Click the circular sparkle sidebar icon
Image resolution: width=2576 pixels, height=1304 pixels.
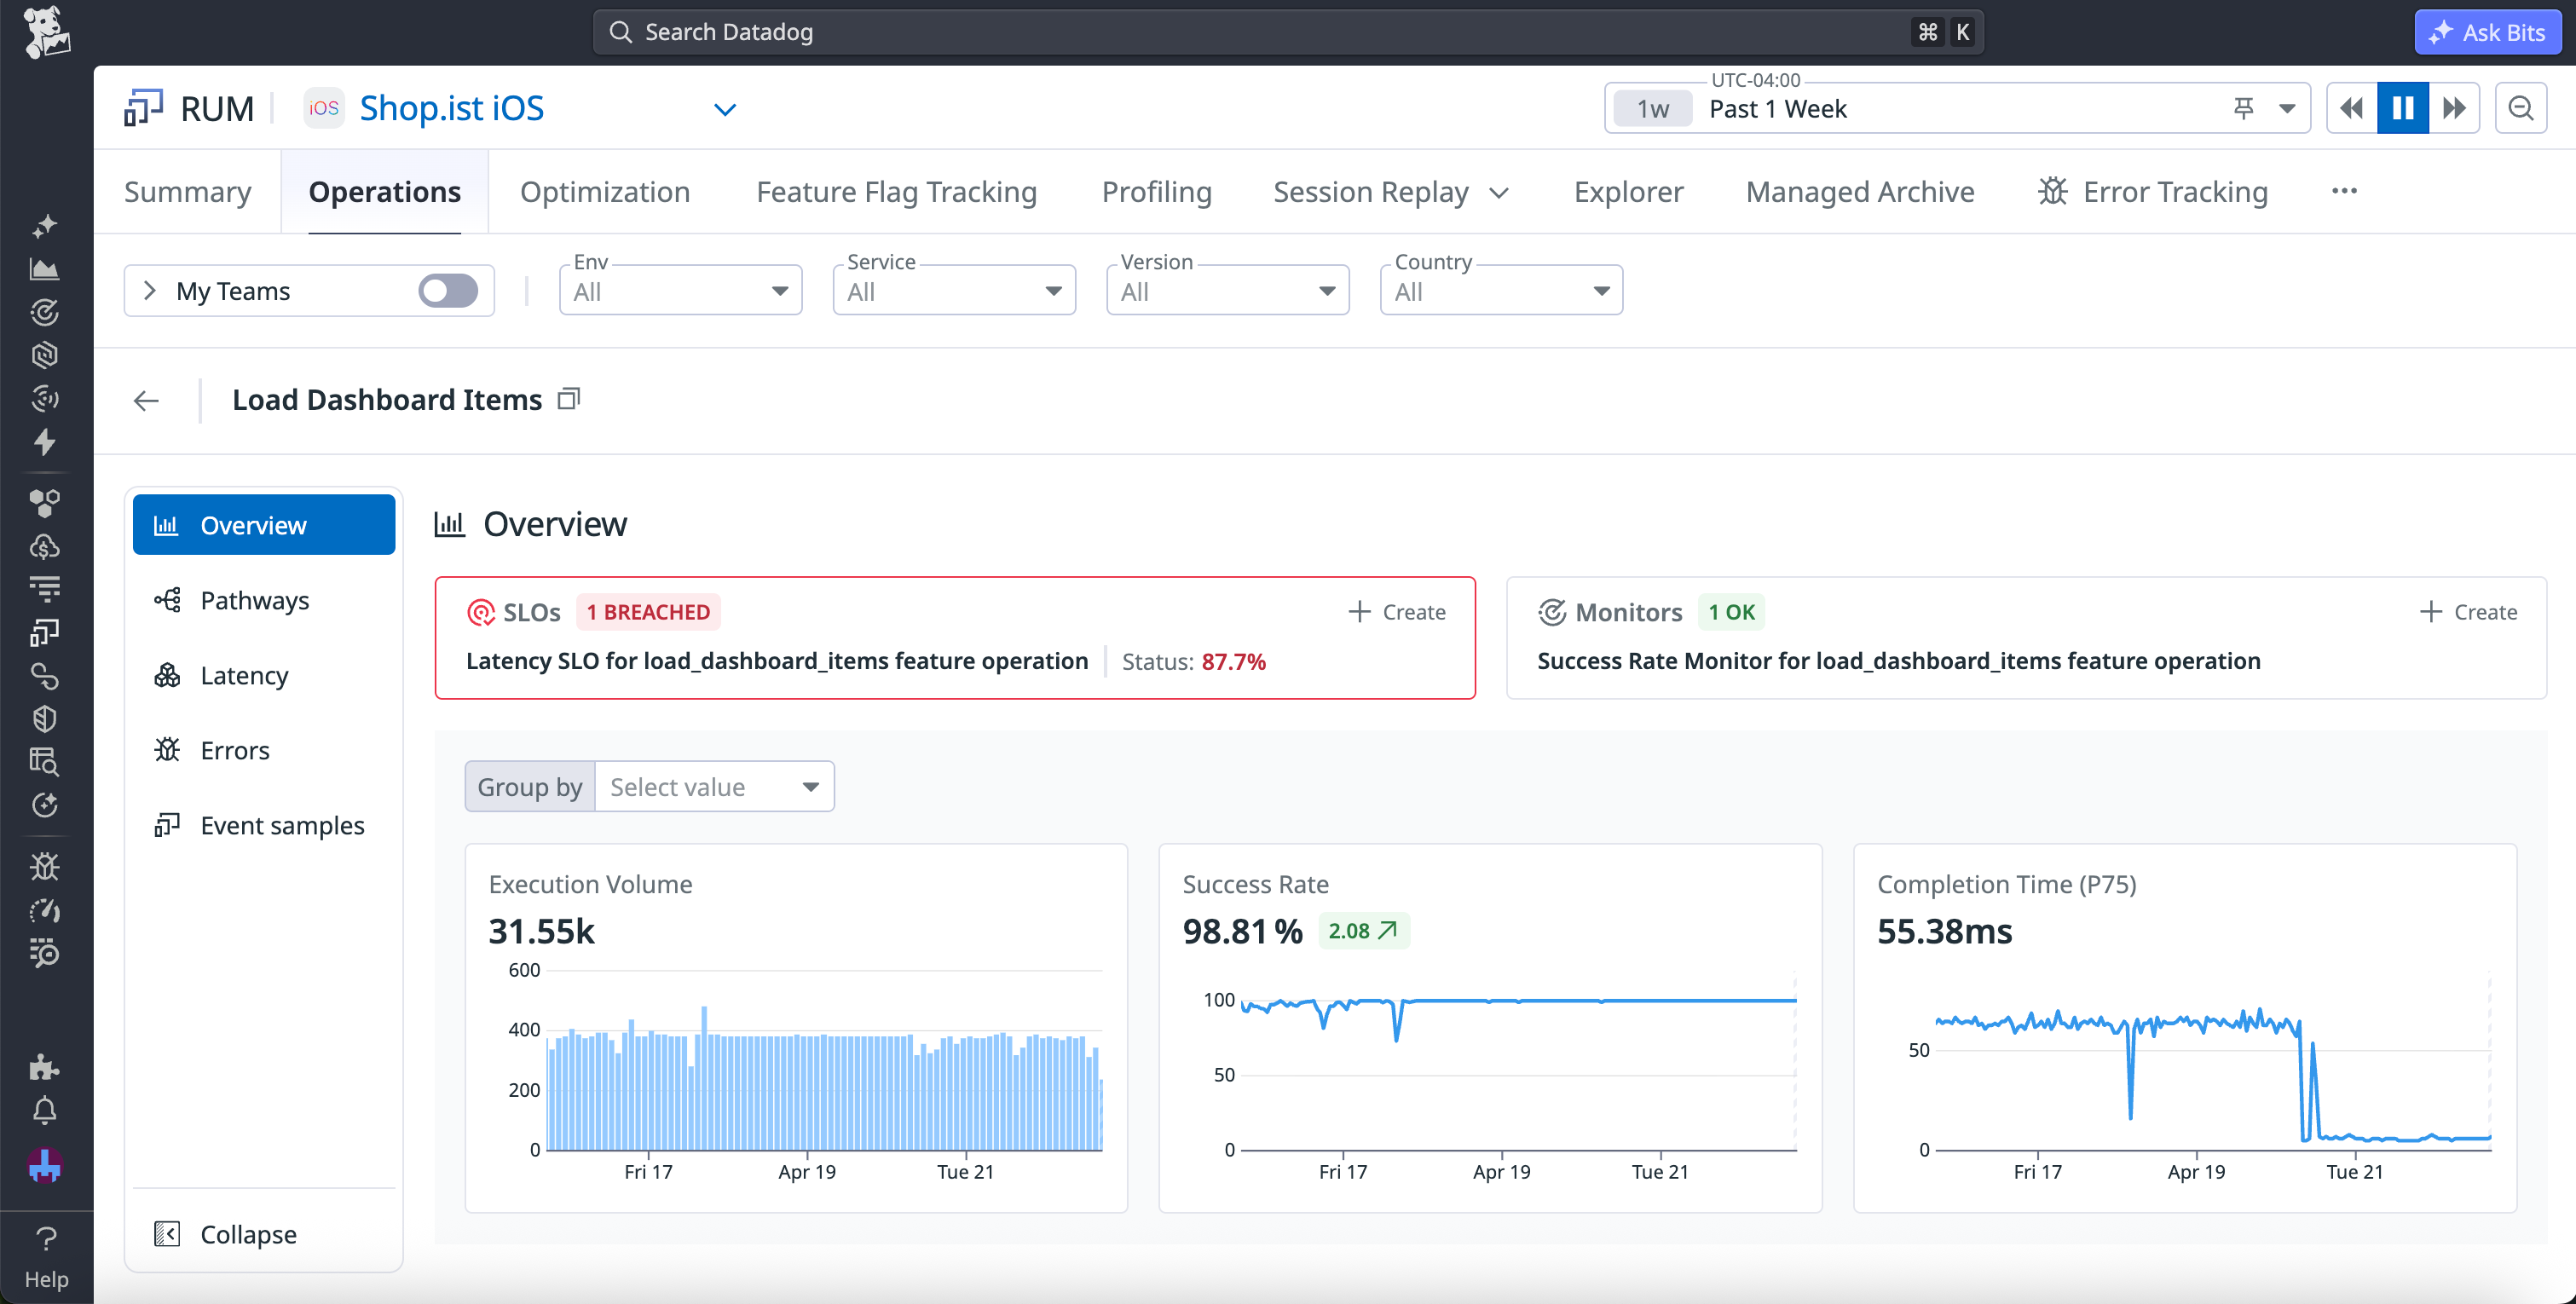pyautogui.click(x=44, y=805)
